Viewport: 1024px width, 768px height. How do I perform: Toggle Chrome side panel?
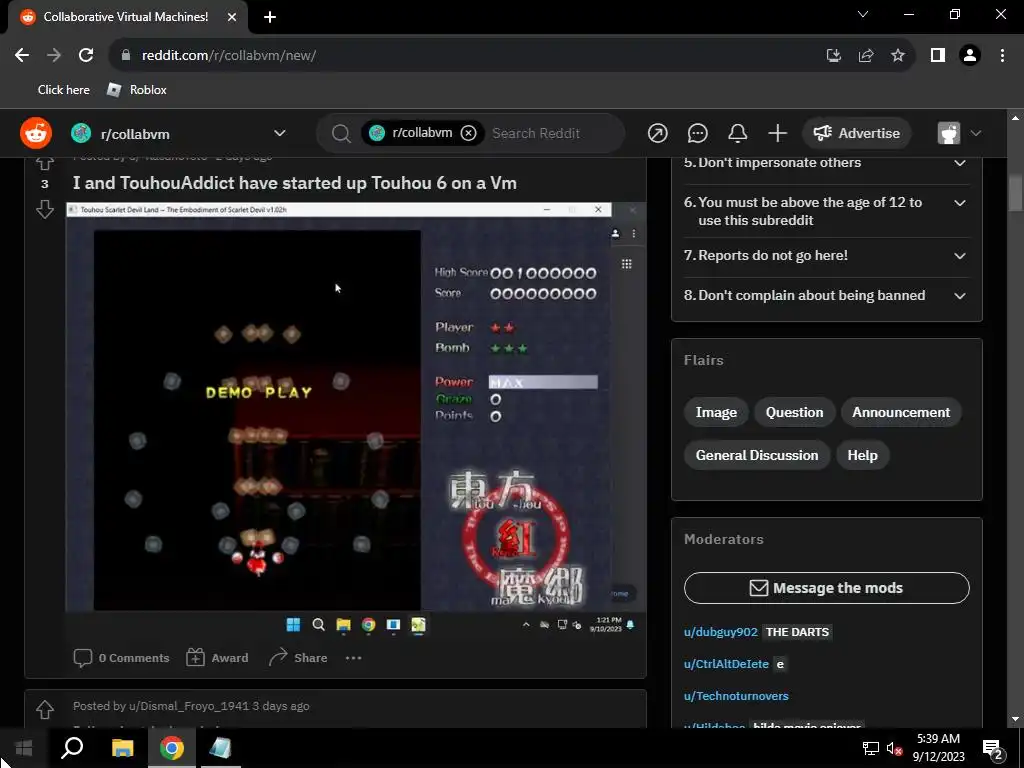click(x=938, y=55)
